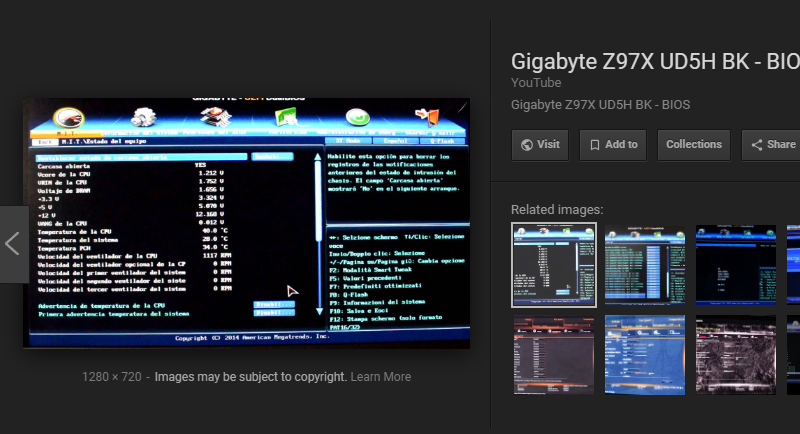Screen dimensions: 800x434
Task: Click the Temperatura de la CPU row
Action: (x=133, y=232)
